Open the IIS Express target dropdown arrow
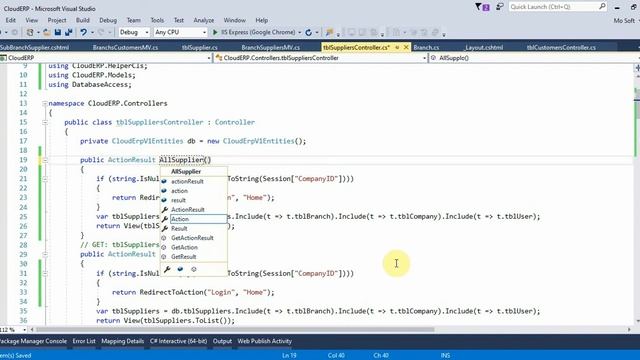Screen dimensions: 640x360 point(300,32)
